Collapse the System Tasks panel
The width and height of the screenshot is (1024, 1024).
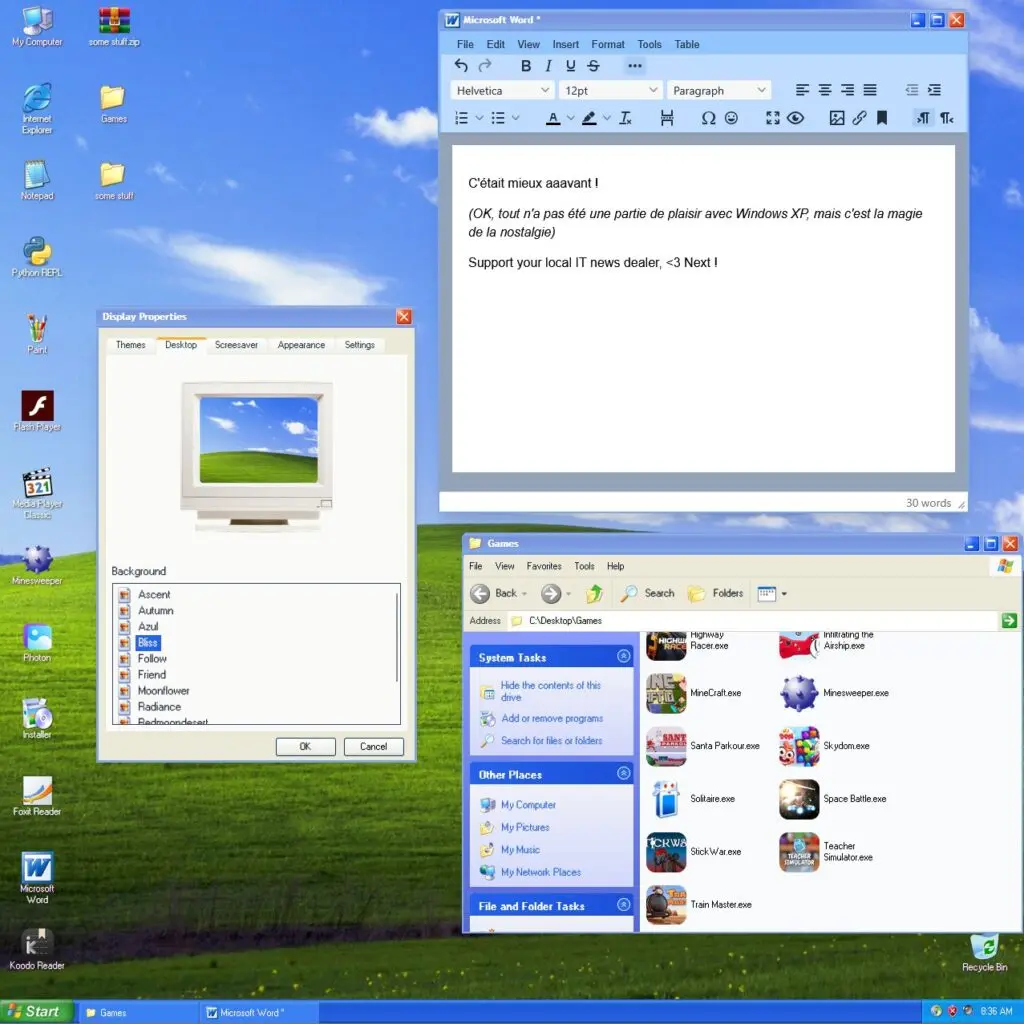(x=624, y=656)
